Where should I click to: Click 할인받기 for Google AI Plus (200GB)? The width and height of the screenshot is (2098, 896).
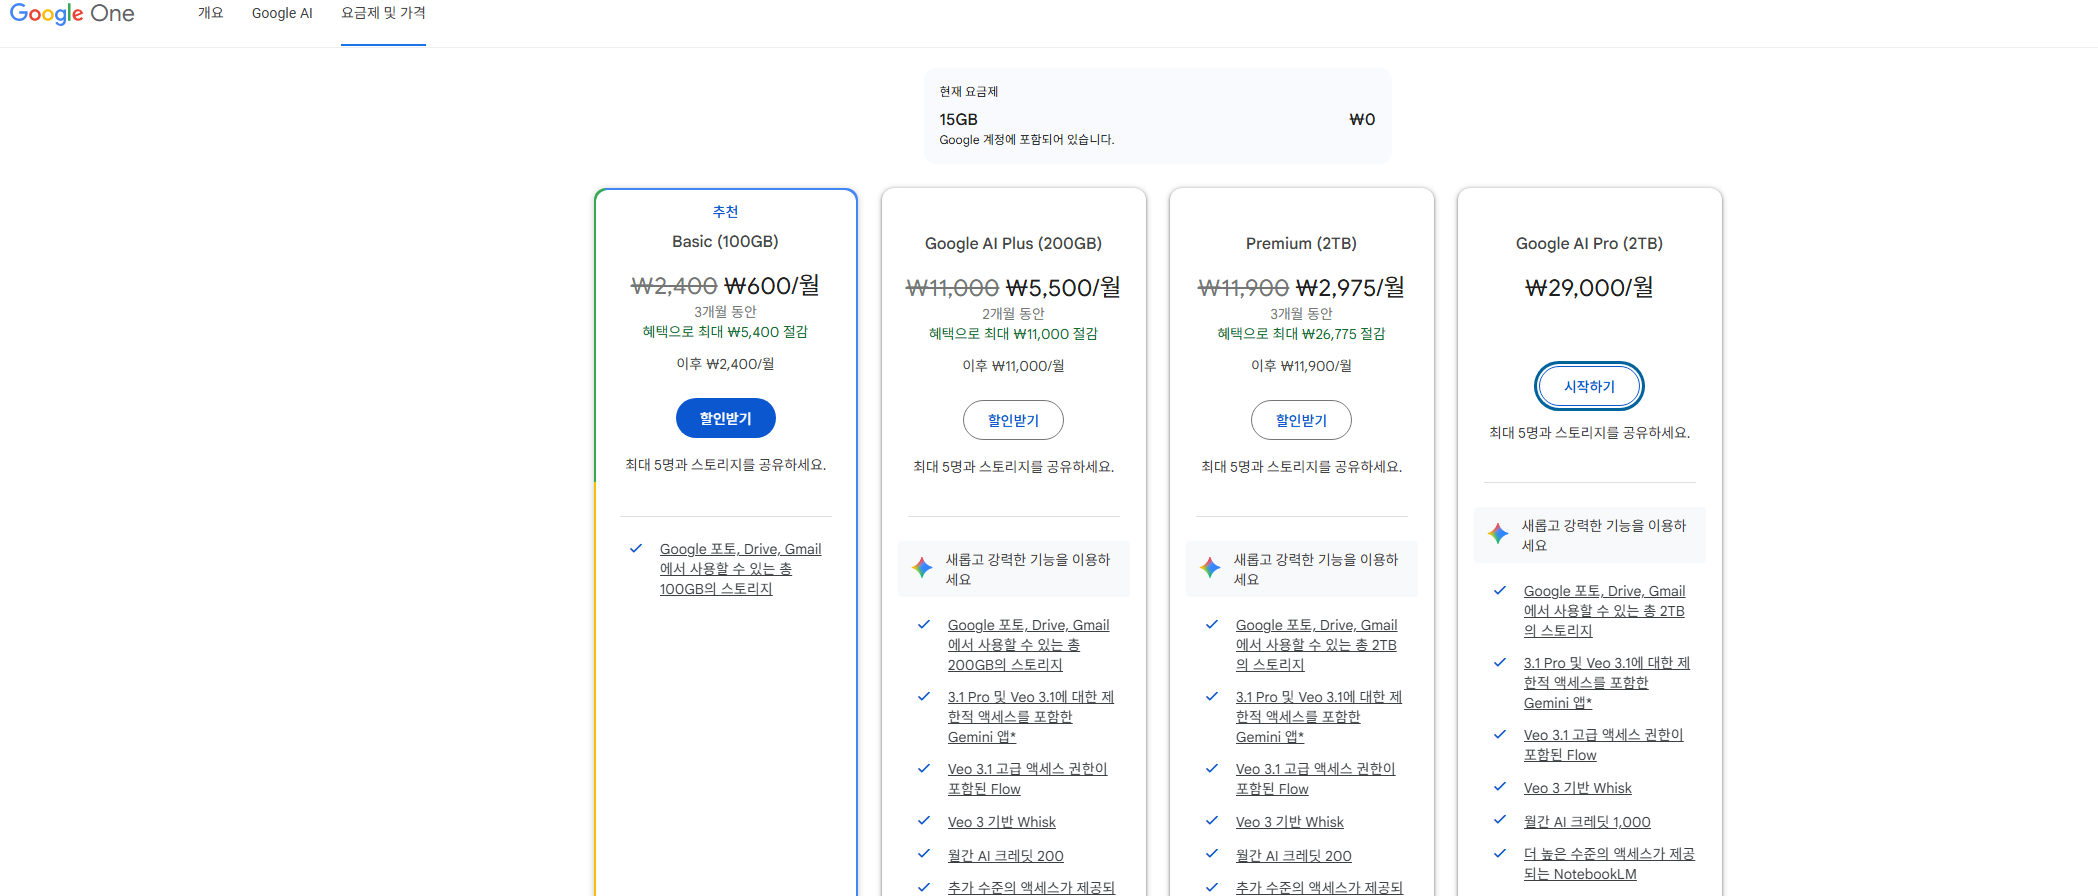[1013, 420]
